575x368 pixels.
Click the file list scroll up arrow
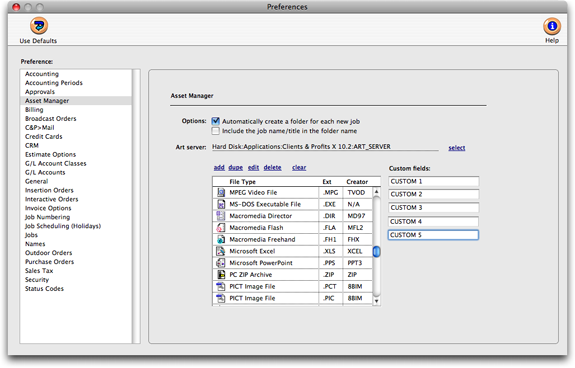[376, 192]
